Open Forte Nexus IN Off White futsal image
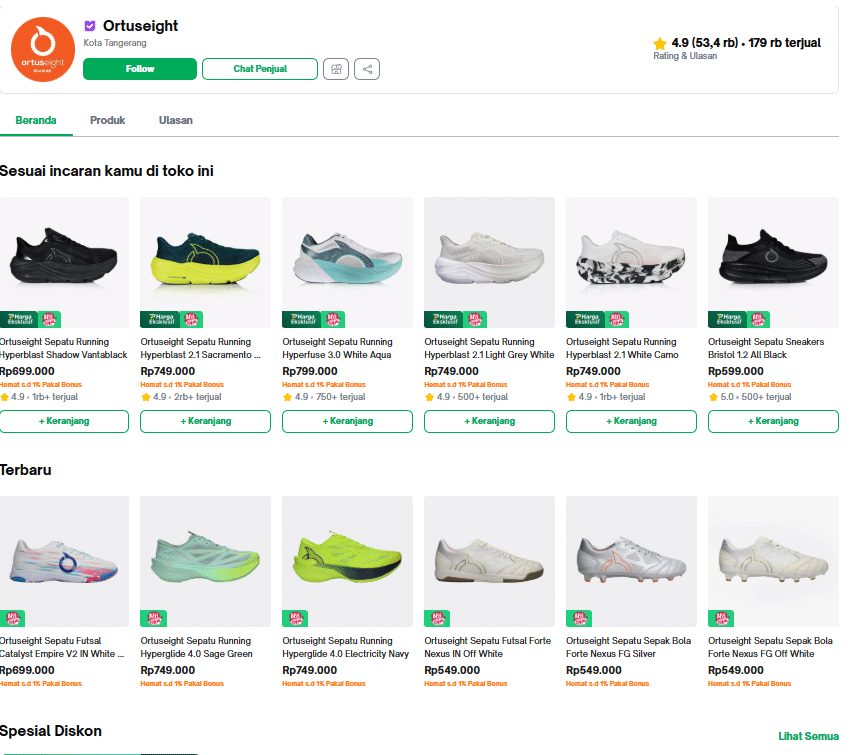850x755 pixels. 490,562
